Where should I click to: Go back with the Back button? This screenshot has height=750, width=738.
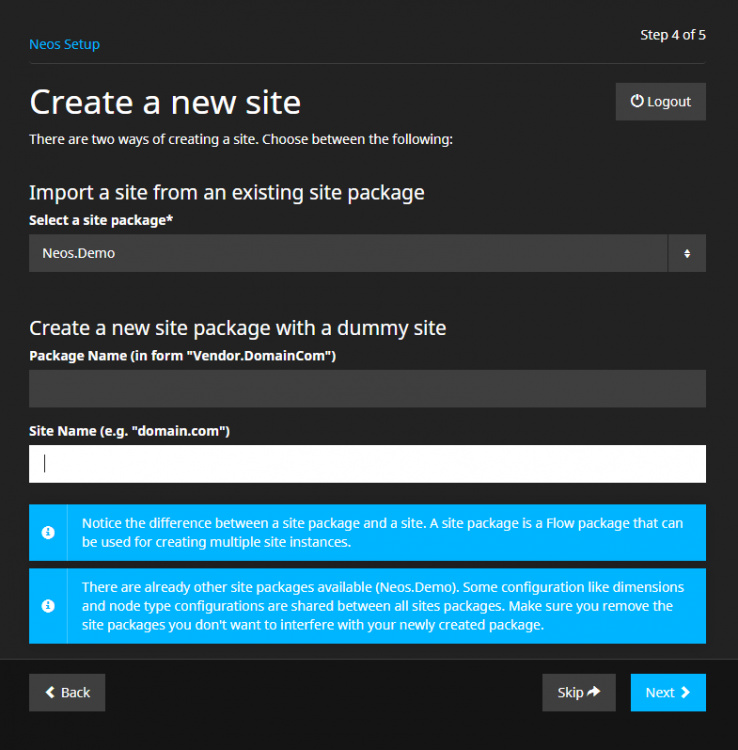point(67,693)
